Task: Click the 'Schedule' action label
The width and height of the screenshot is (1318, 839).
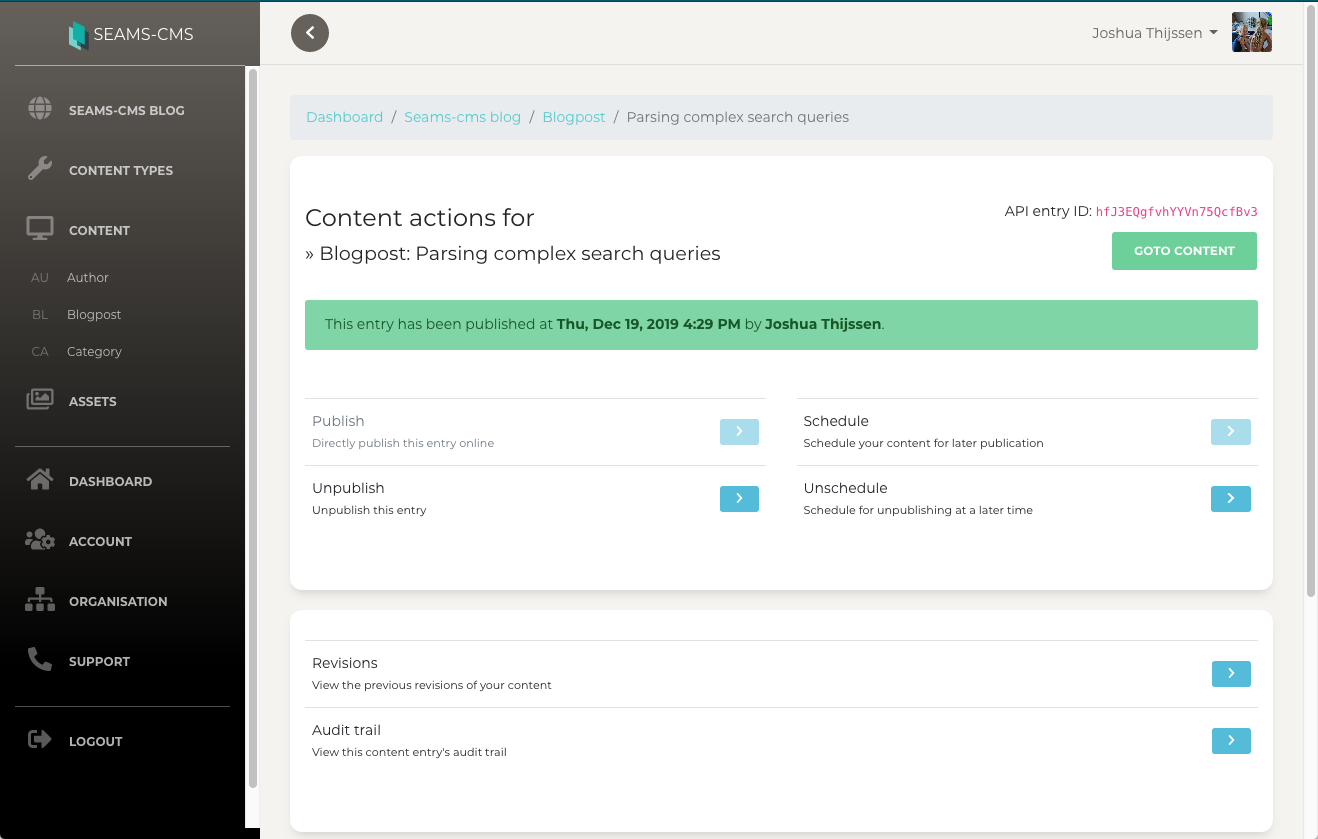Action: 836,421
